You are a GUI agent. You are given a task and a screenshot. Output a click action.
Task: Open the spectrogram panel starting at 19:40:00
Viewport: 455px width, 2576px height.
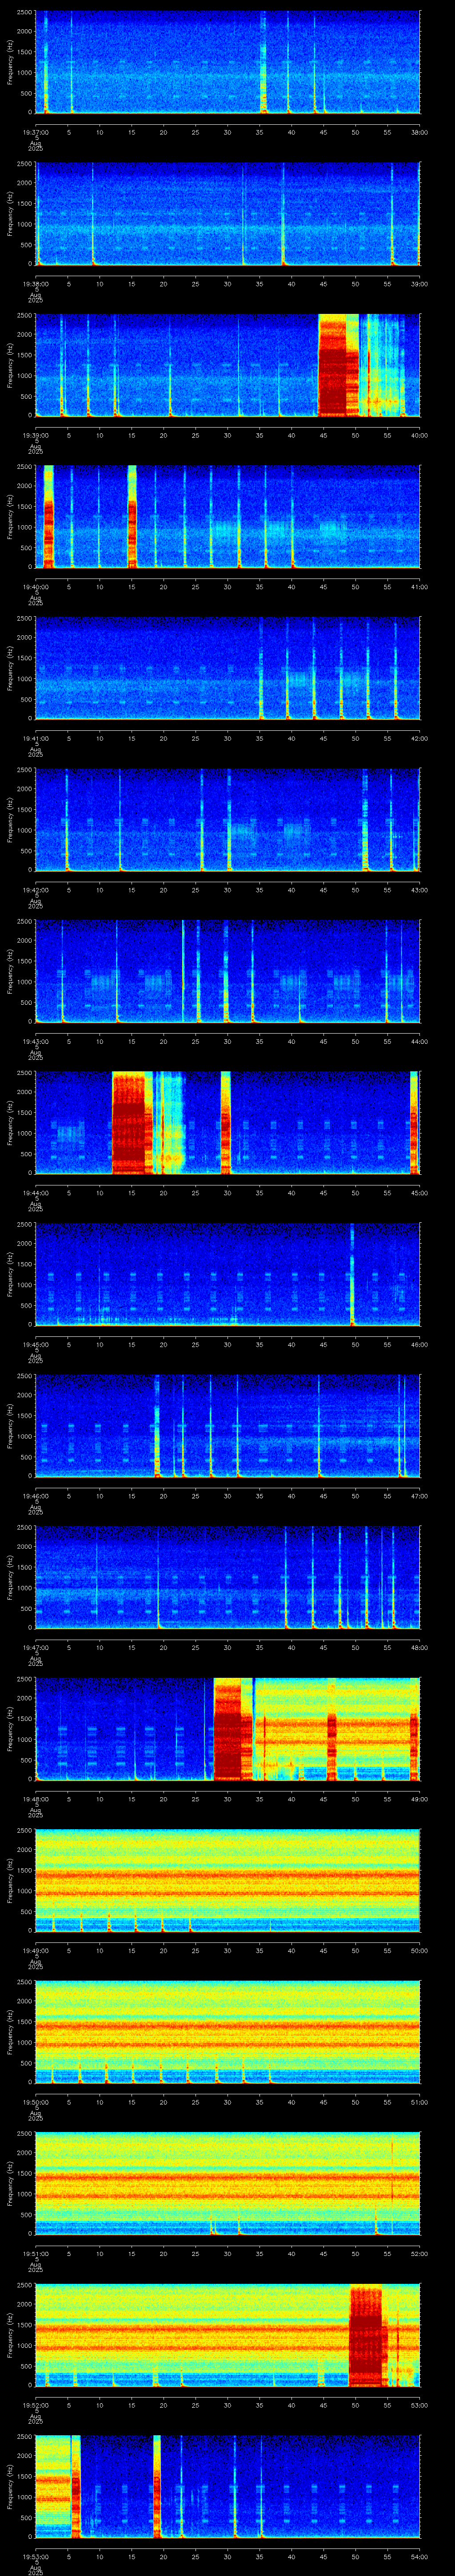pos(227,517)
